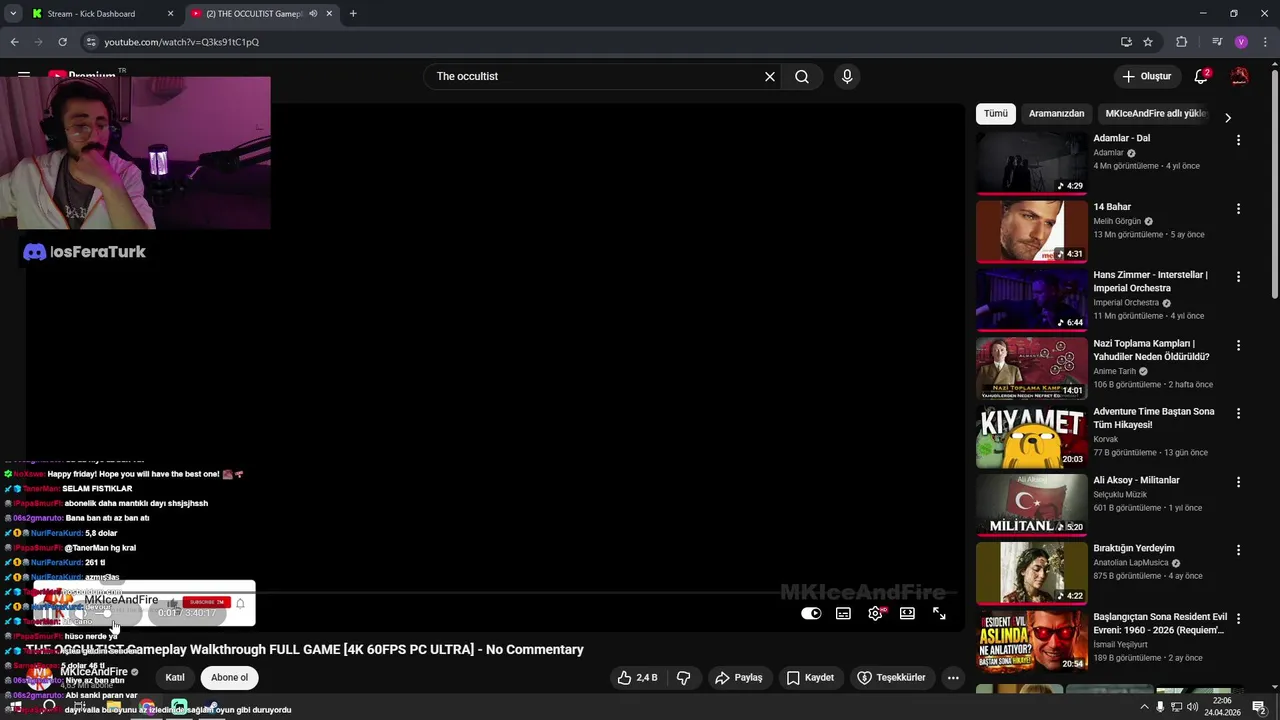Open options menu for 14 Bahar
Image resolution: width=1280 pixels, height=720 pixels.
click(x=1238, y=209)
